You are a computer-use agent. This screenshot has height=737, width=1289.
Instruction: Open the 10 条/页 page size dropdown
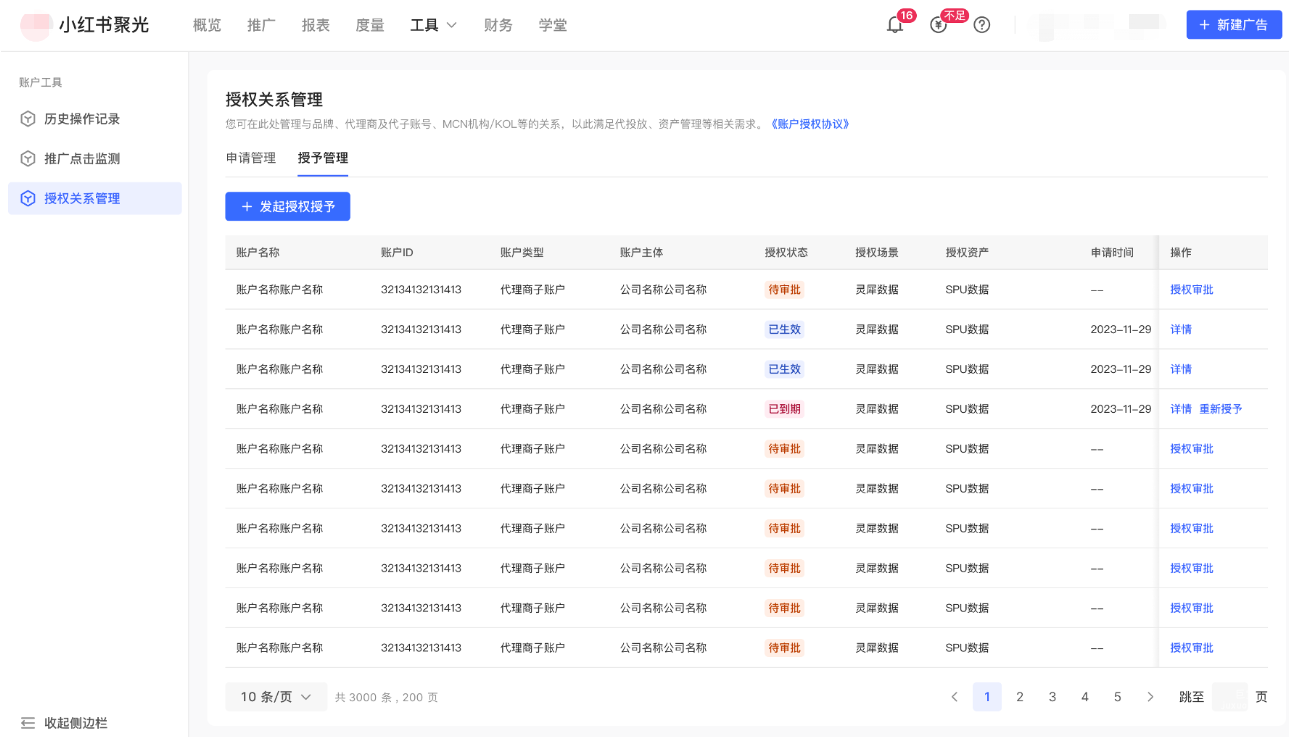[276, 697]
